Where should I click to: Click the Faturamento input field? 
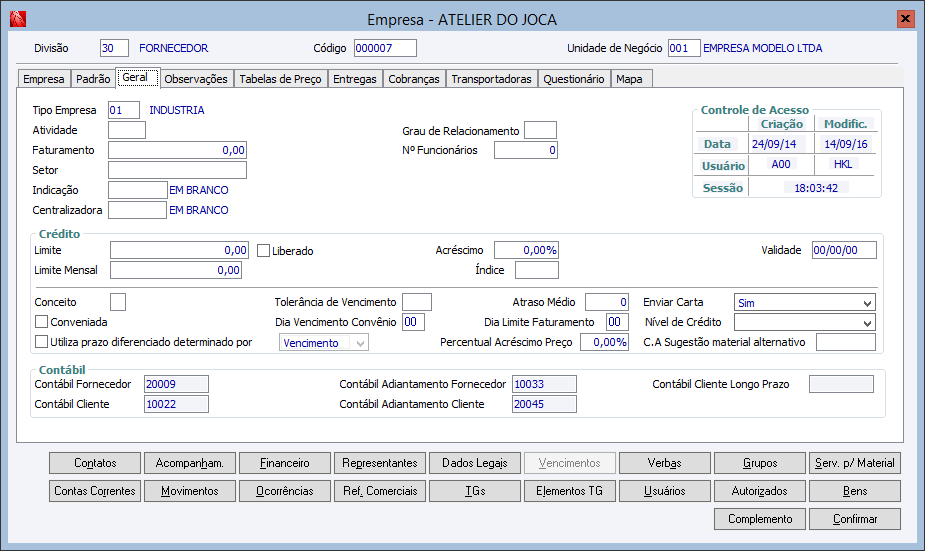pyautogui.click(x=177, y=150)
